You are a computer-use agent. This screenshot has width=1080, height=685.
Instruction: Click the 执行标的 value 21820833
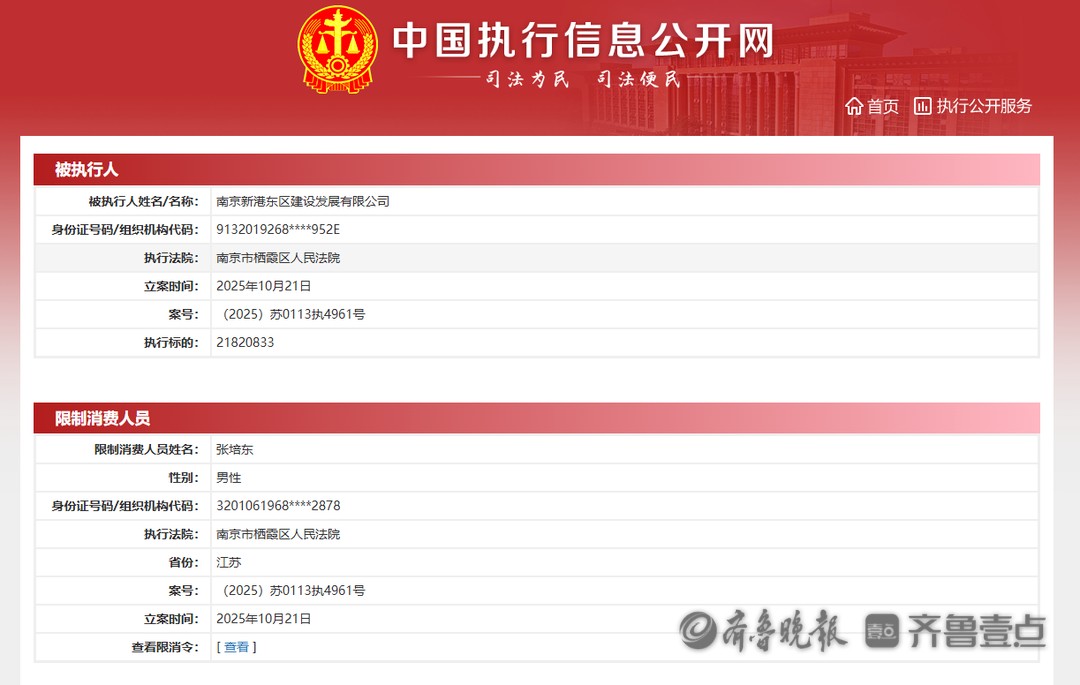[245, 342]
